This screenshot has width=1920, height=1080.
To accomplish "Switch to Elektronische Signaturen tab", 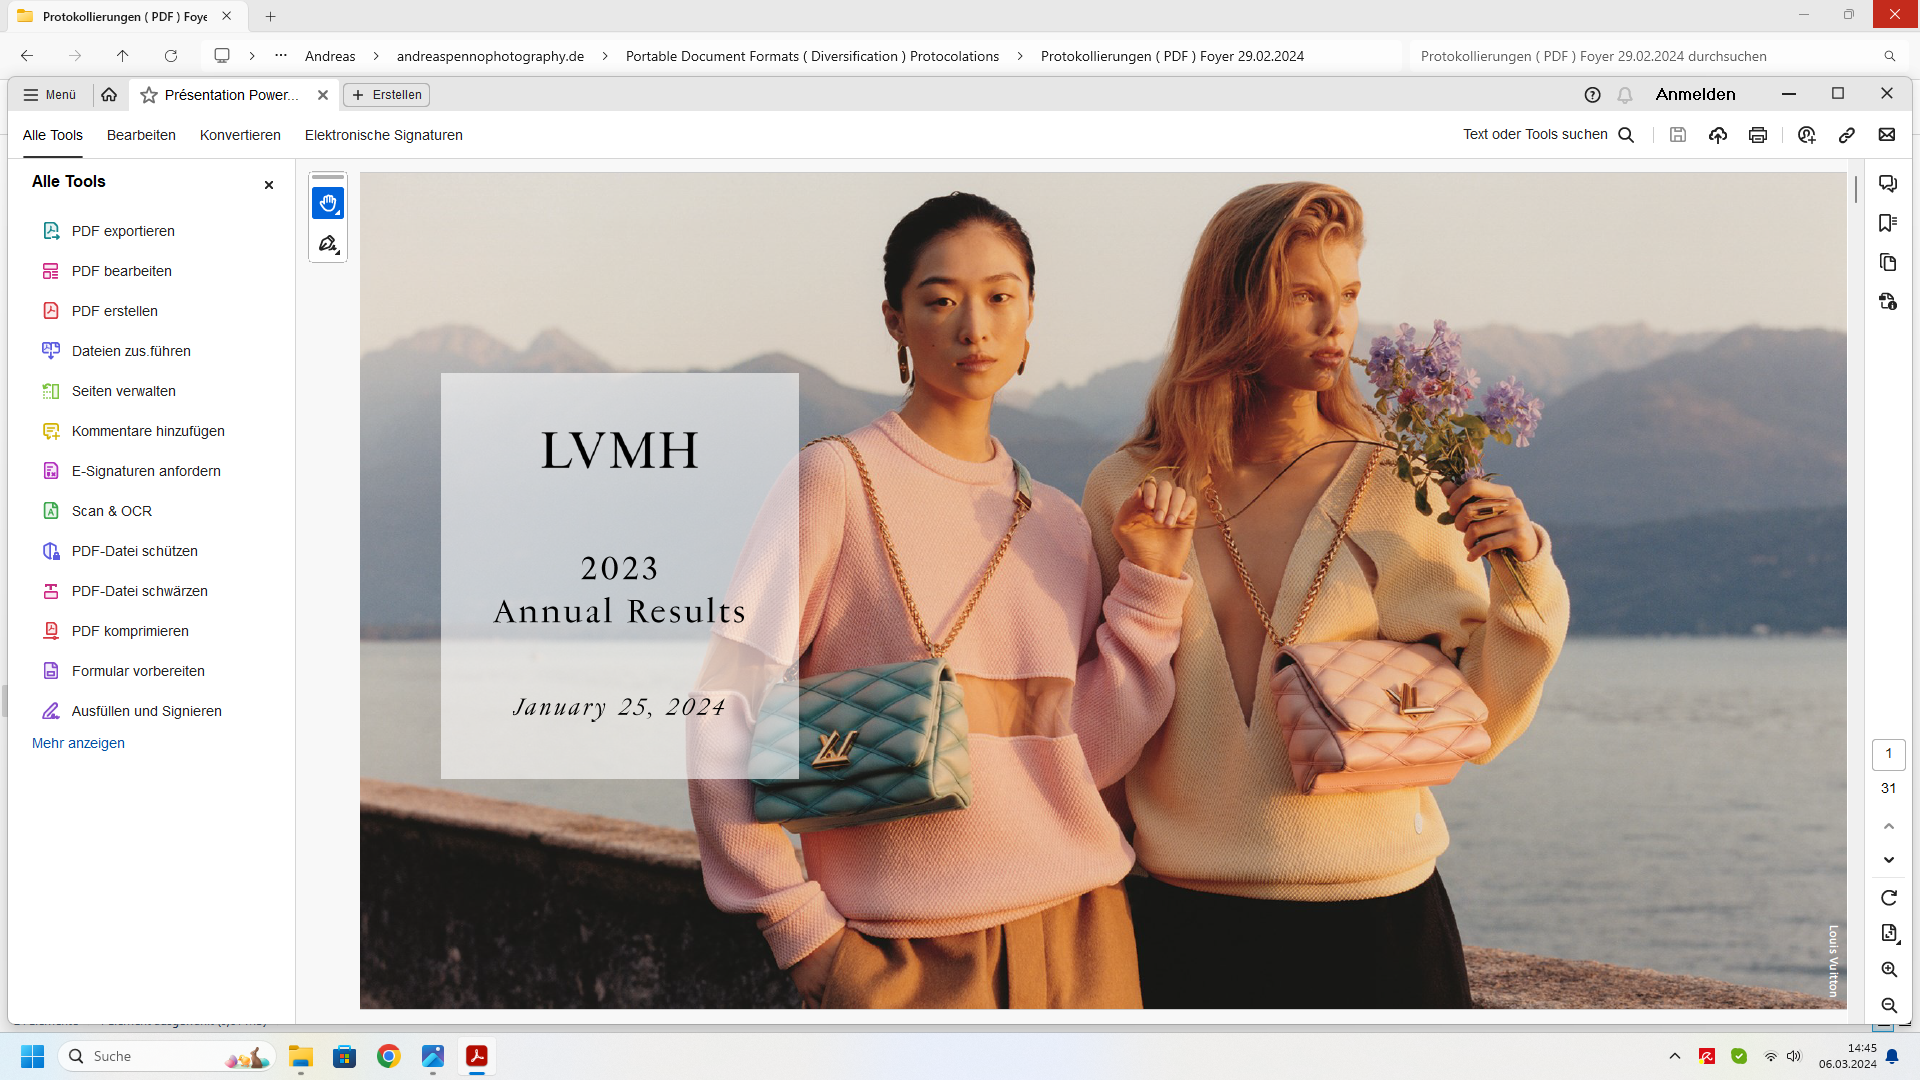I will [384, 135].
